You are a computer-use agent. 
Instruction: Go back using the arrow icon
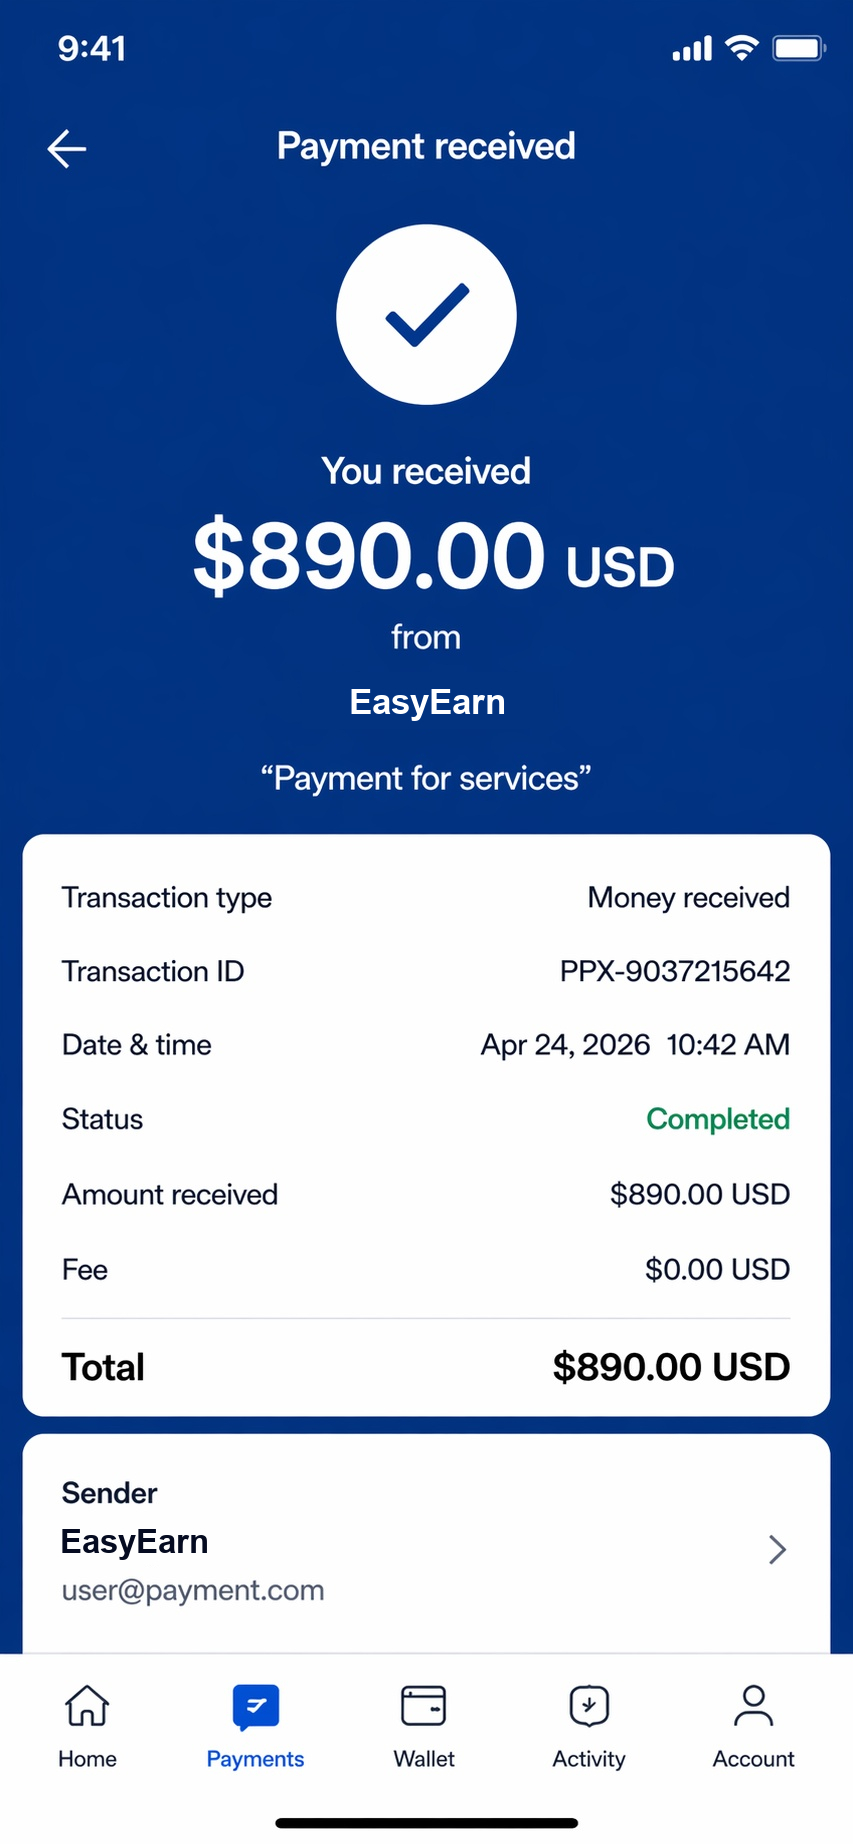(67, 149)
